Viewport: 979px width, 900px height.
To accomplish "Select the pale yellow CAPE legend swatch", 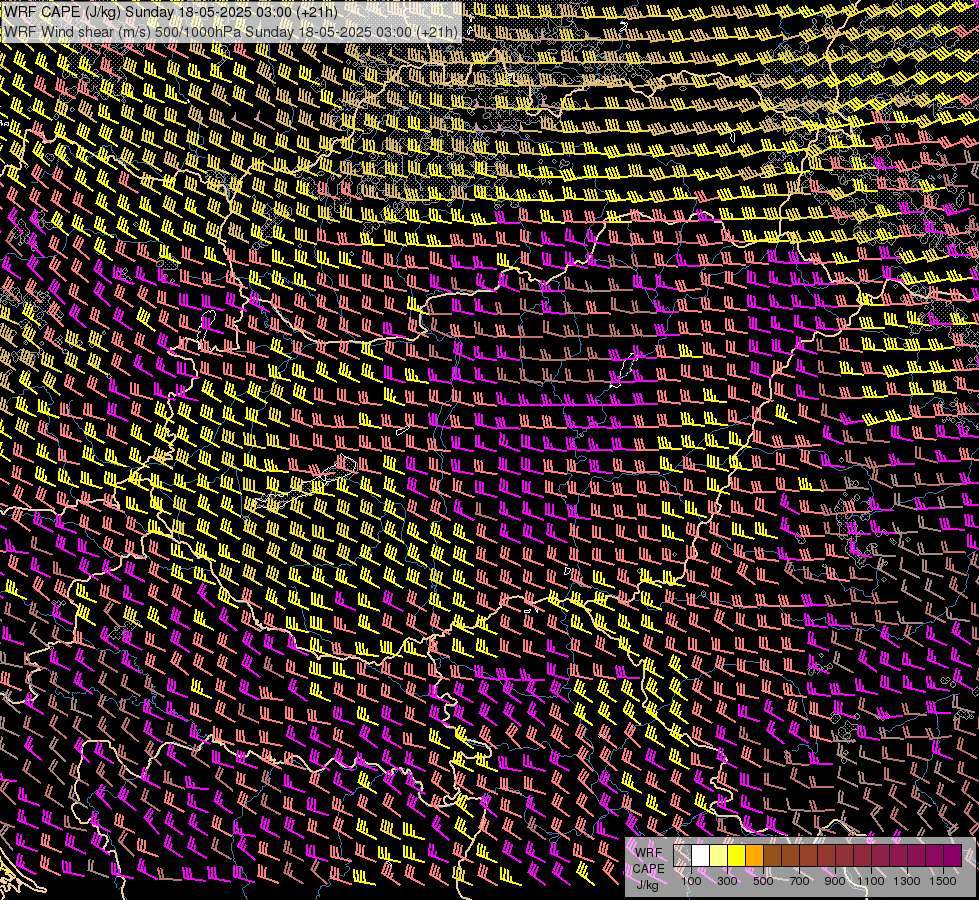I will click(719, 856).
